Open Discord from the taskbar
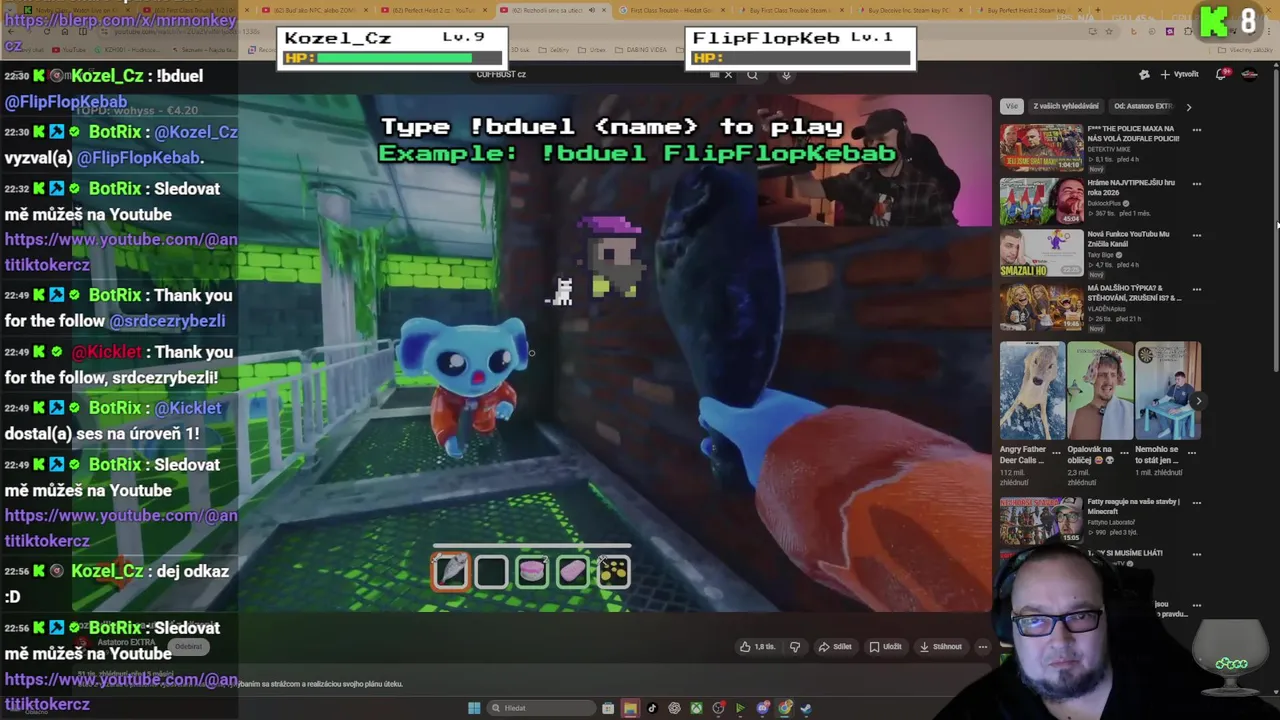Image resolution: width=1280 pixels, height=720 pixels. 763,708
